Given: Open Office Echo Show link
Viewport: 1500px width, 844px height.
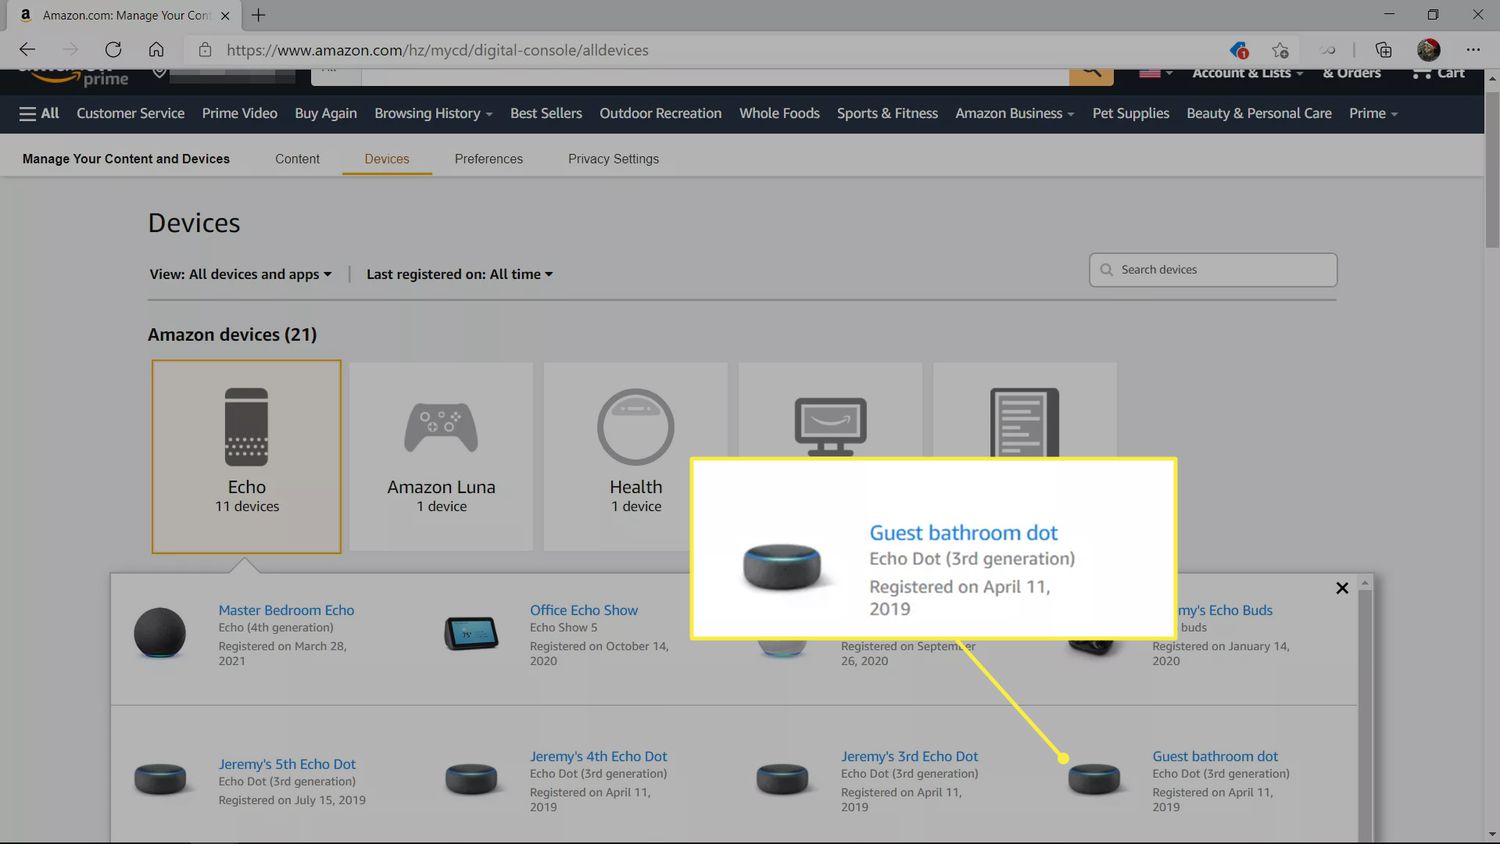Looking at the screenshot, I should coord(584,610).
